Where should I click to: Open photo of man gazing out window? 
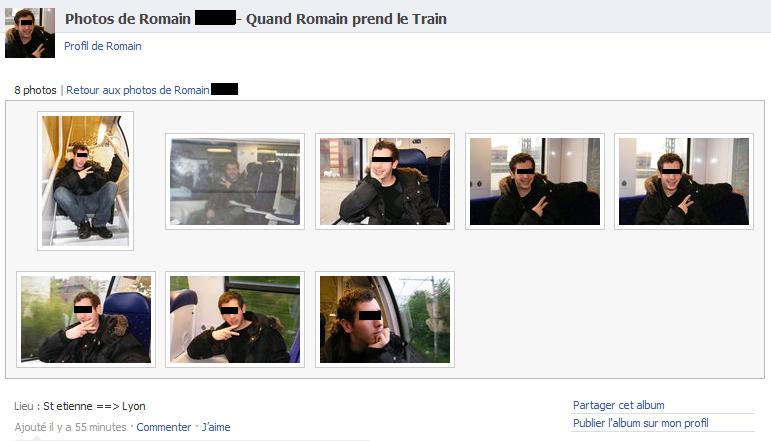[x=385, y=320]
